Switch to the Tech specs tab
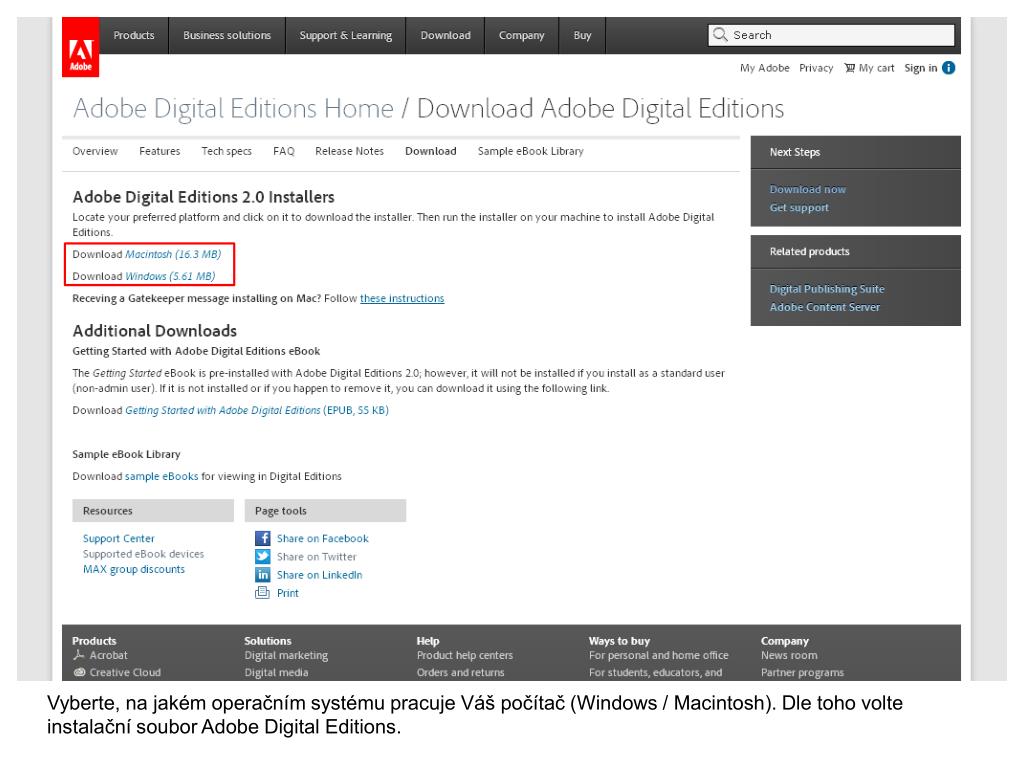Screen dimensions: 1024x768 click(x=226, y=151)
